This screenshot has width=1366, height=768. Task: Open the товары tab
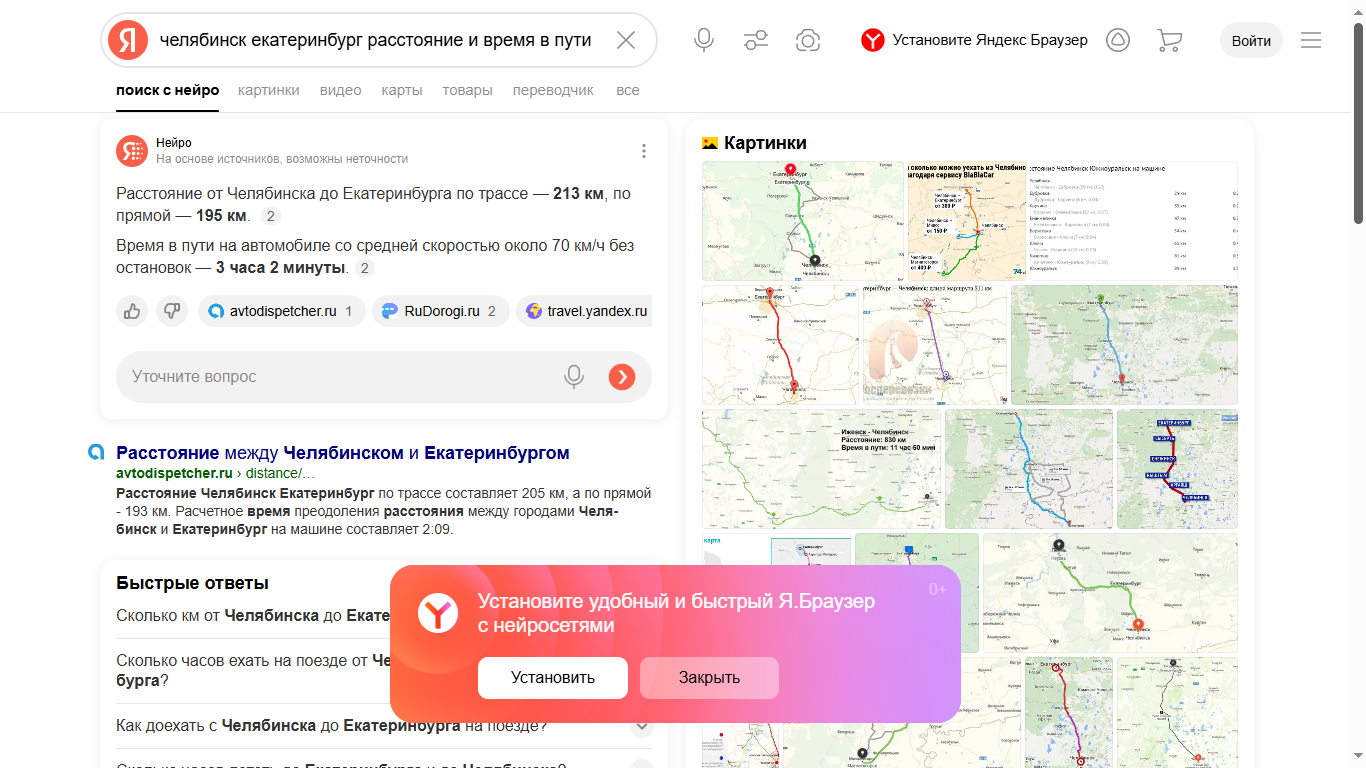coord(468,90)
